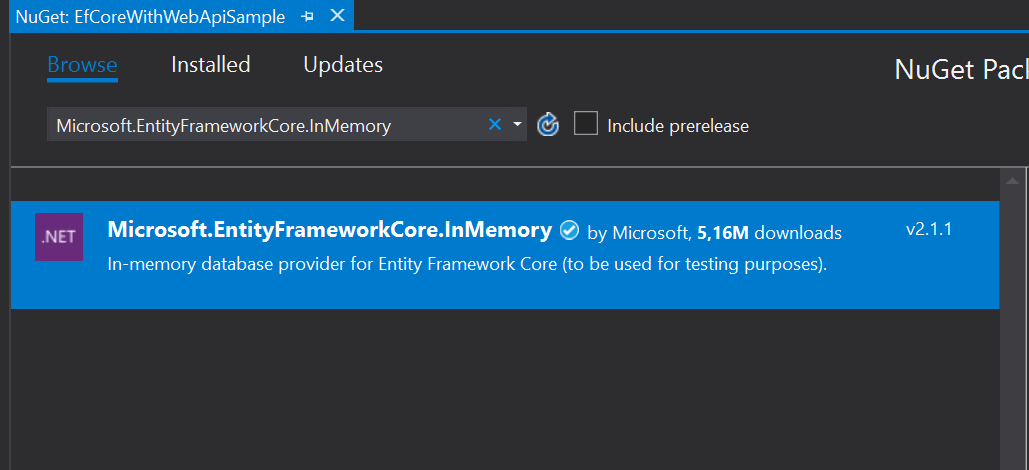Select the Microsoft.EntityFrameworkCore.InMemory package title
The width and height of the screenshot is (1029, 470).
pos(329,230)
